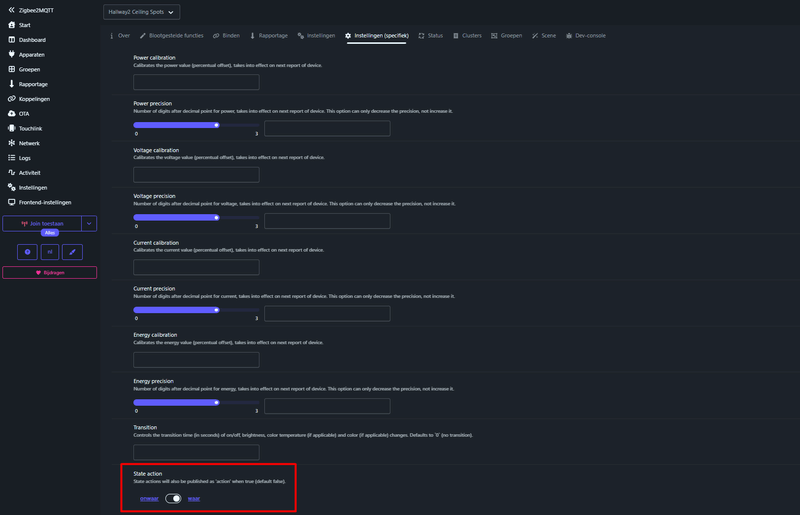Set State action to 'waar'

point(194,499)
